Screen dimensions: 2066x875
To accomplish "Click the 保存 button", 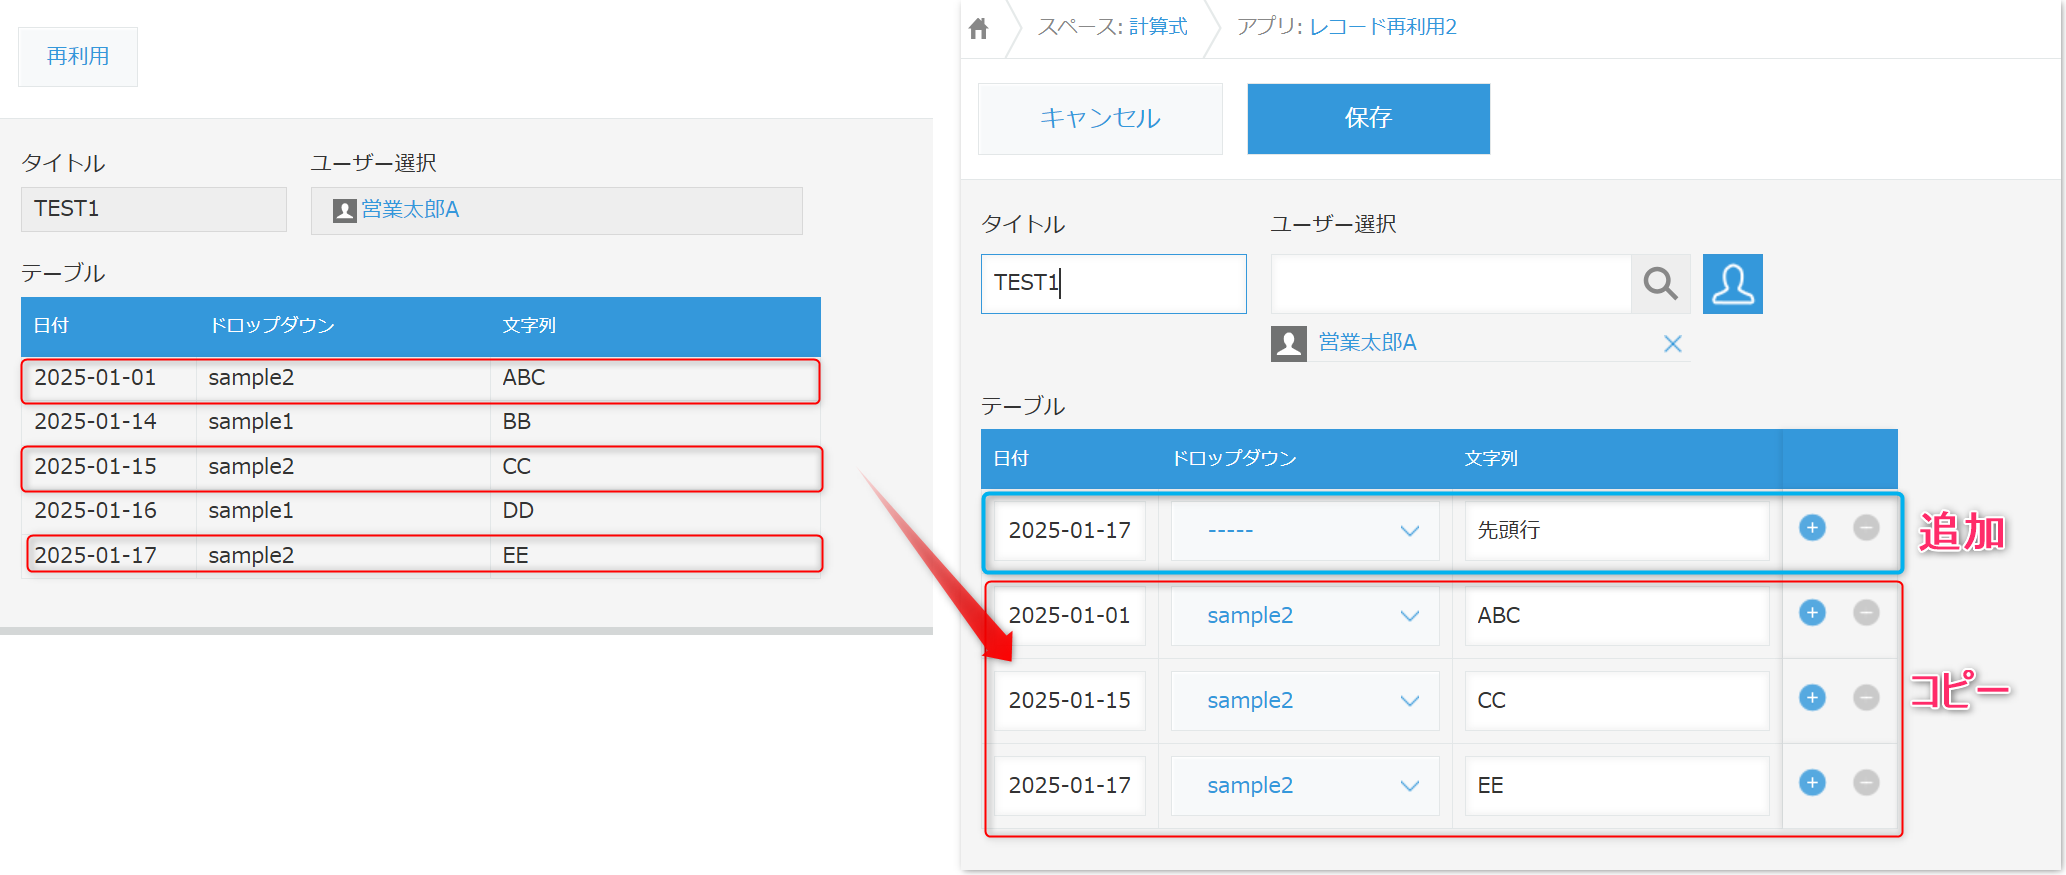I will tap(1368, 119).
